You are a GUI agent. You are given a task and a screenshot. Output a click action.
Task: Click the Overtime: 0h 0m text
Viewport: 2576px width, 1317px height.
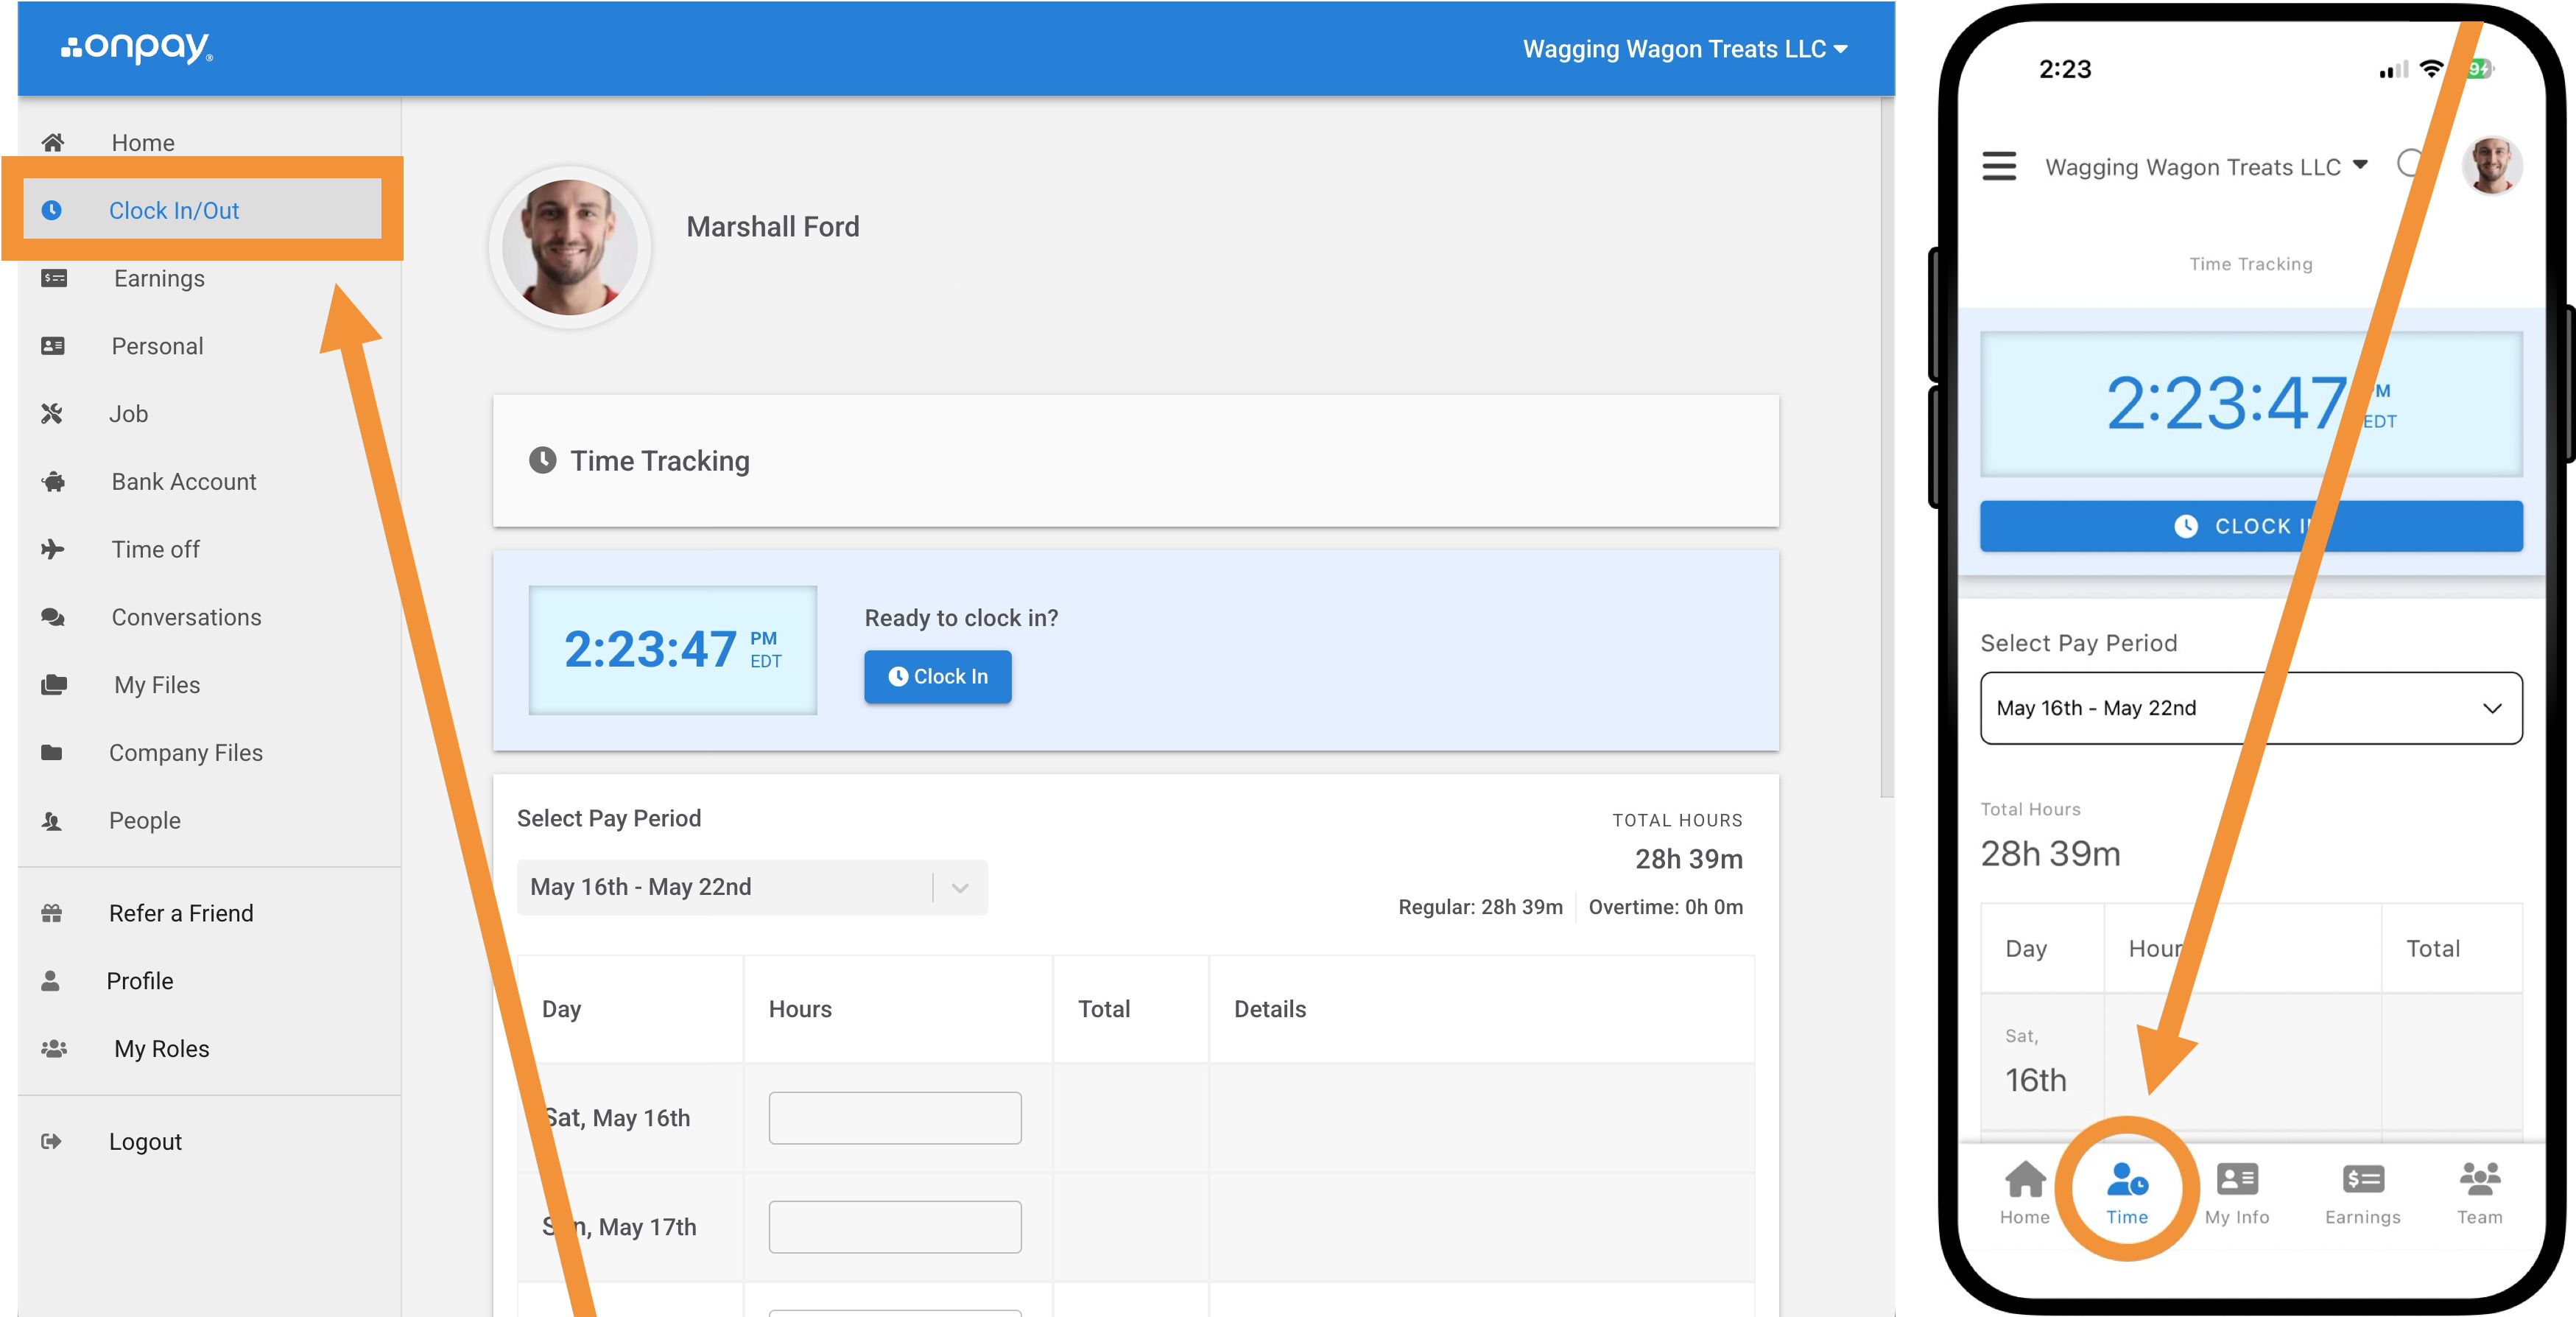point(1666,907)
